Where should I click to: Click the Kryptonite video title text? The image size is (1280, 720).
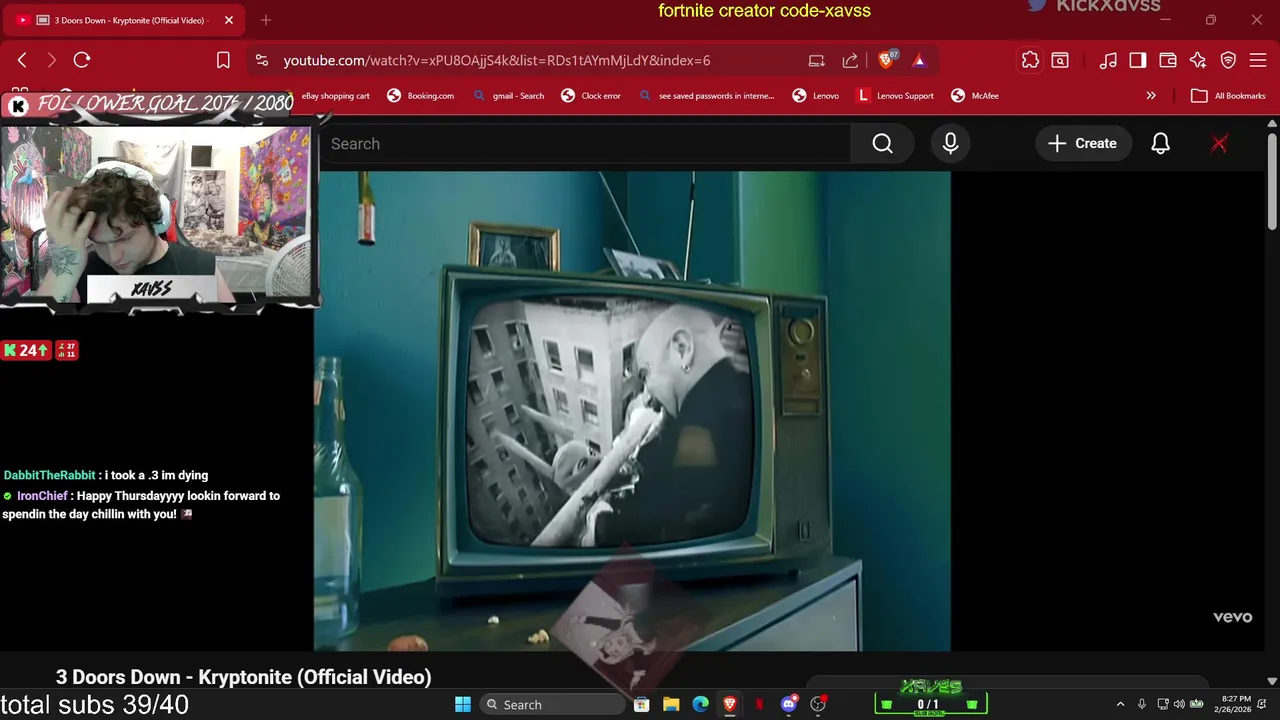click(243, 677)
